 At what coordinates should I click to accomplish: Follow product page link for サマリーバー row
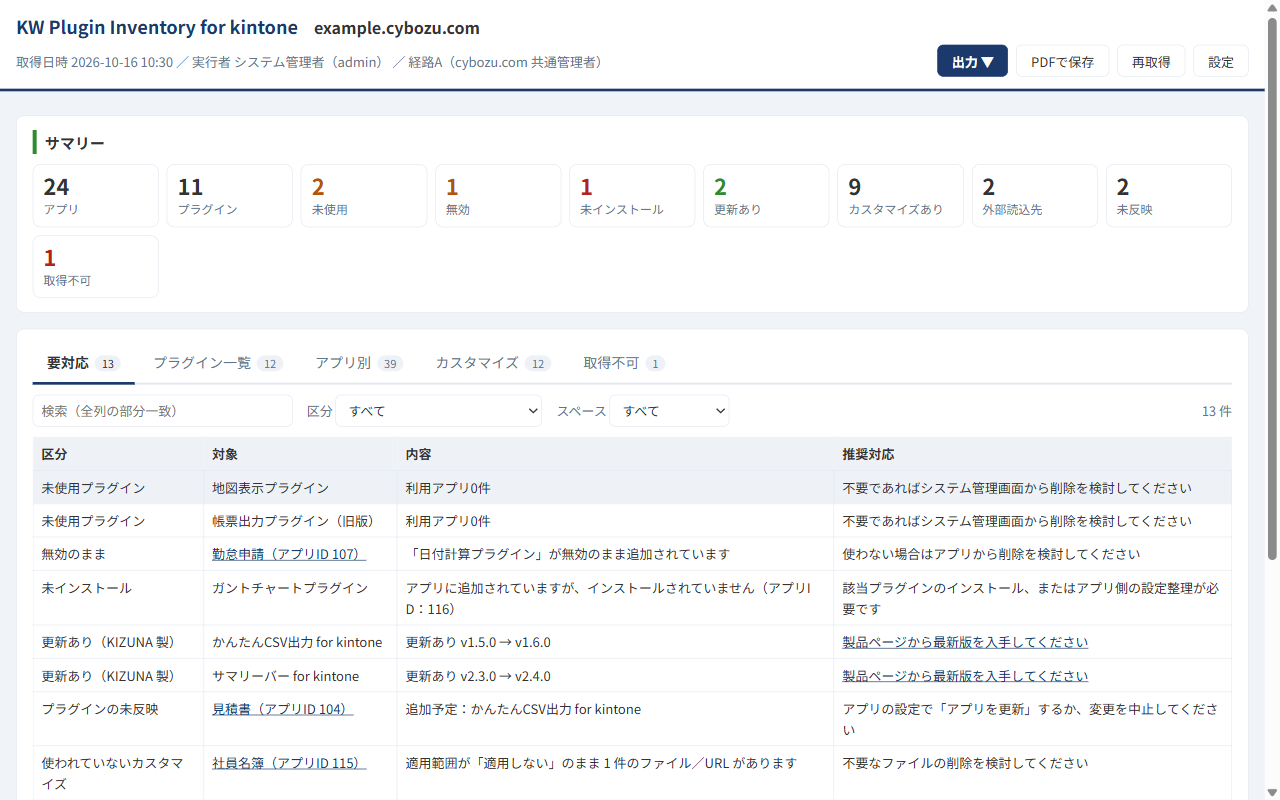pos(965,676)
